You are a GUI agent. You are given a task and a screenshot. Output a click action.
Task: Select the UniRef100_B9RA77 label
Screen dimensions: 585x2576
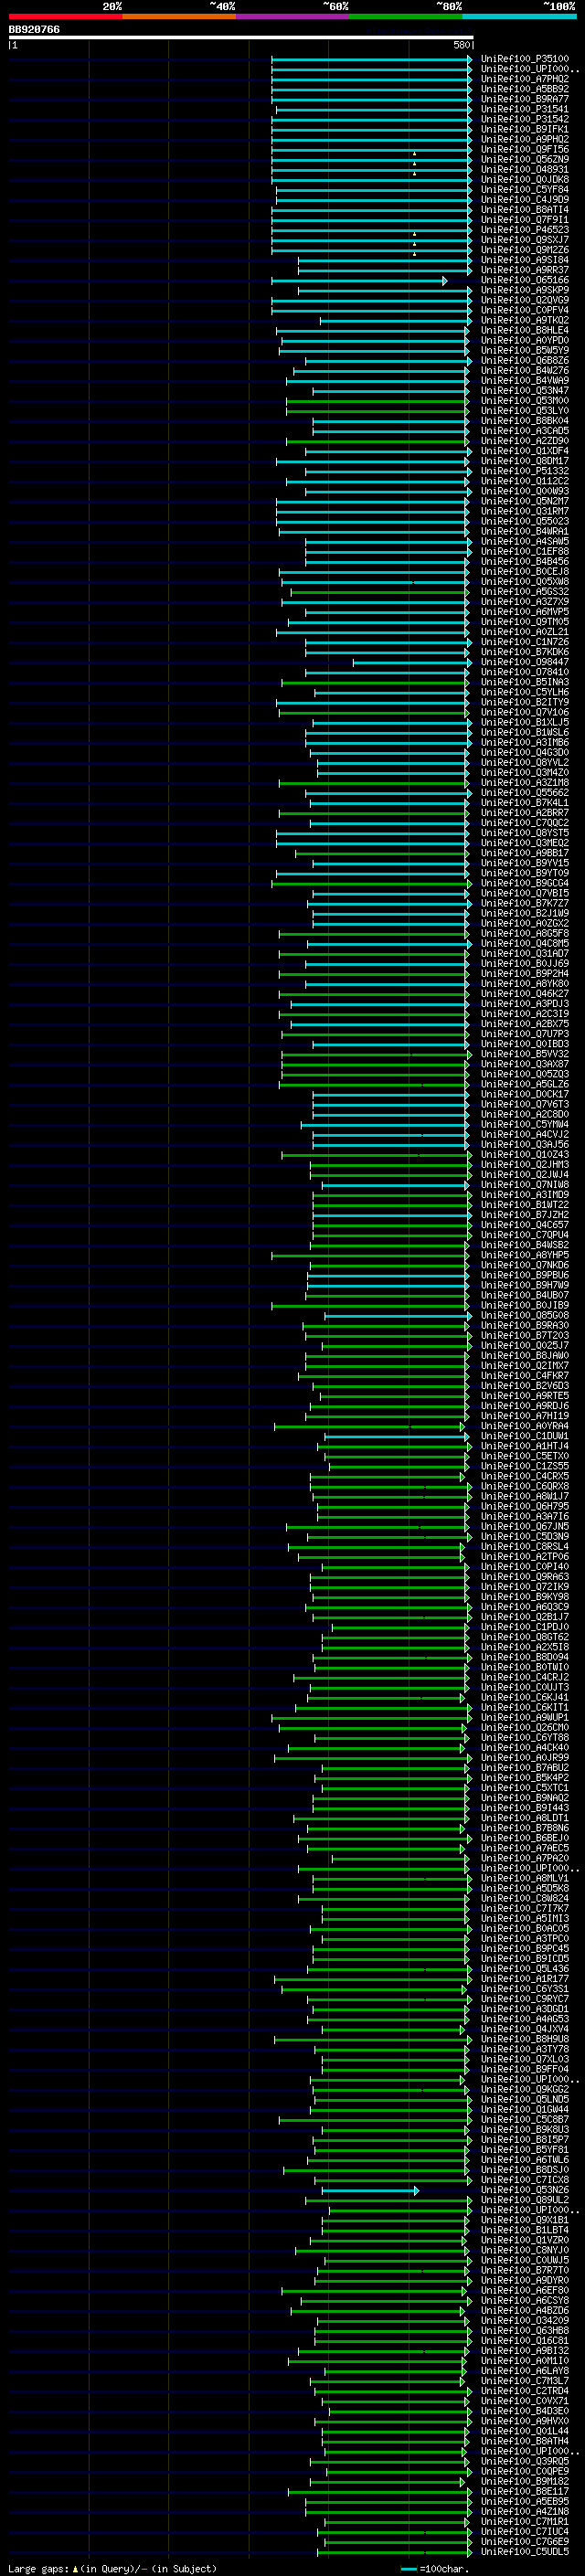[524, 99]
